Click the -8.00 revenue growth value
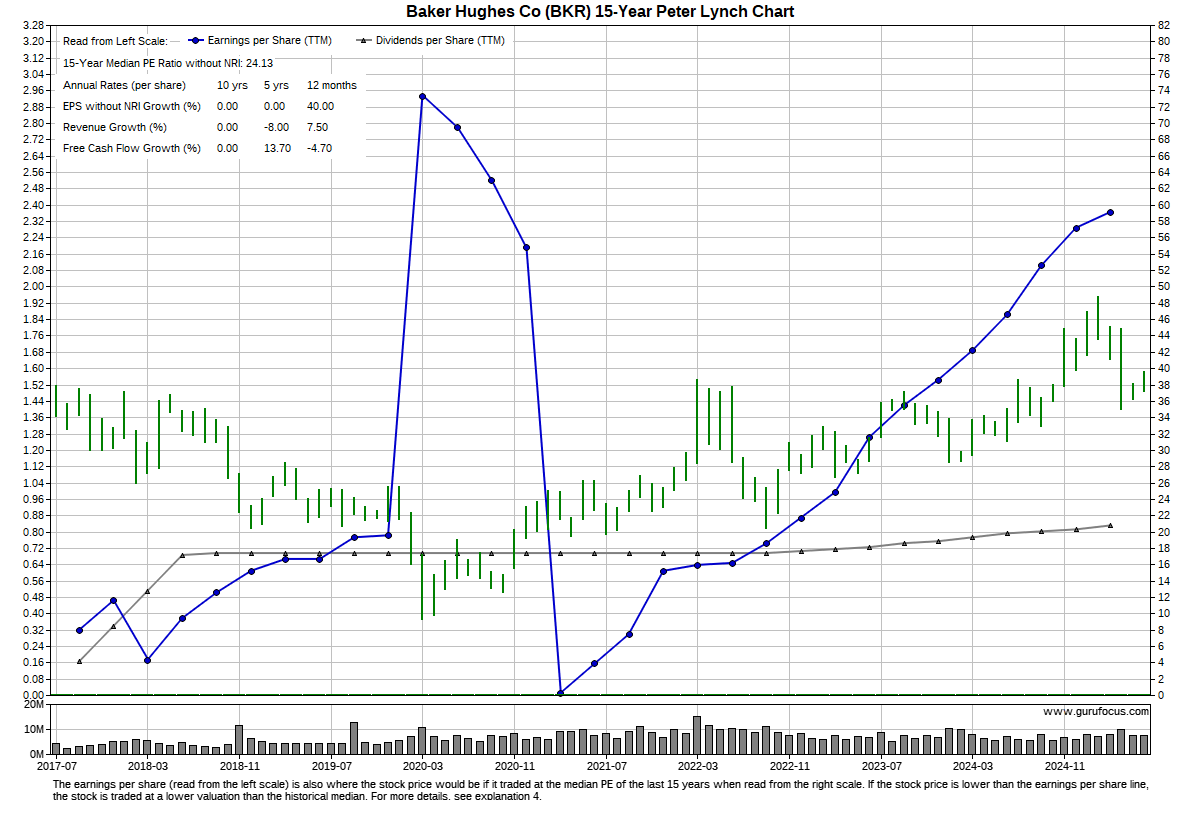The image size is (1200, 820). point(276,127)
